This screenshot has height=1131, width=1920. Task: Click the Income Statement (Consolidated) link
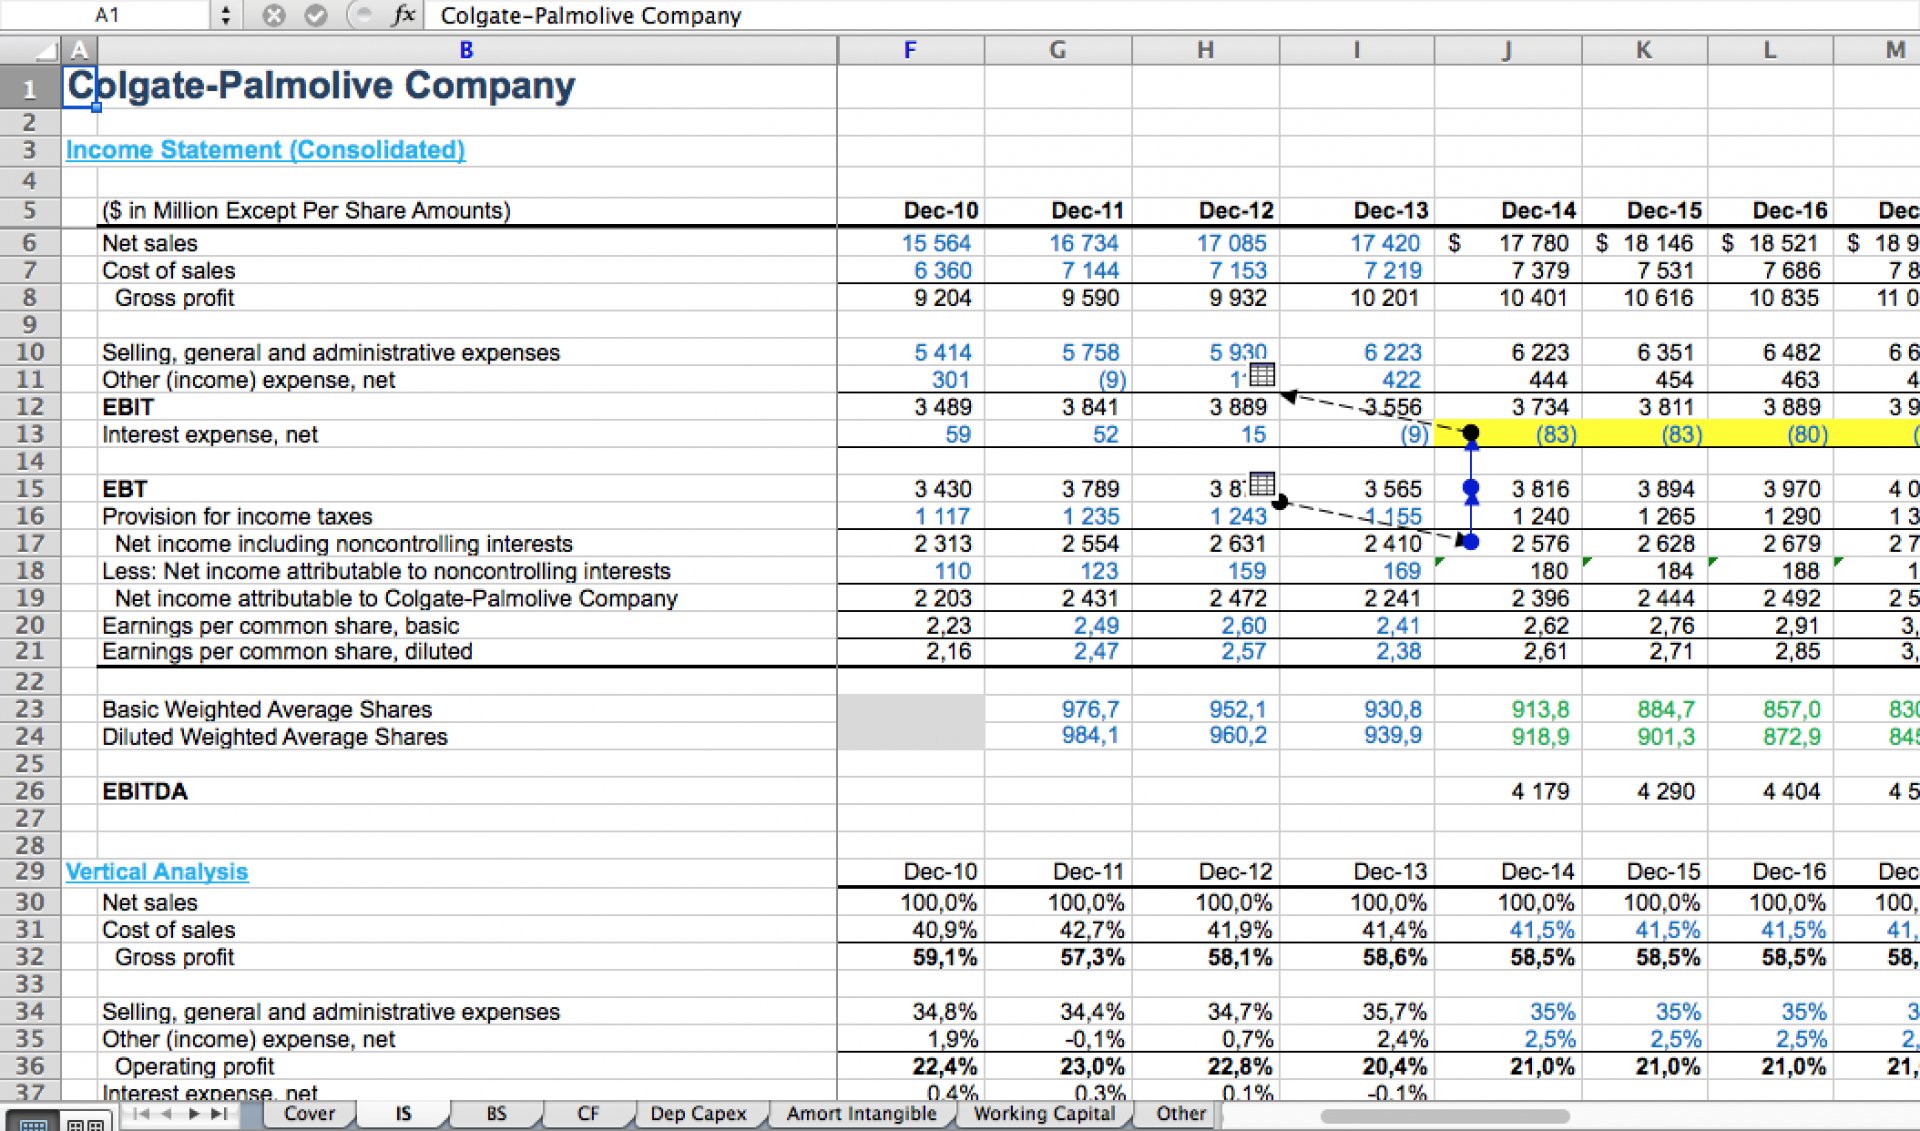coord(265,150)
